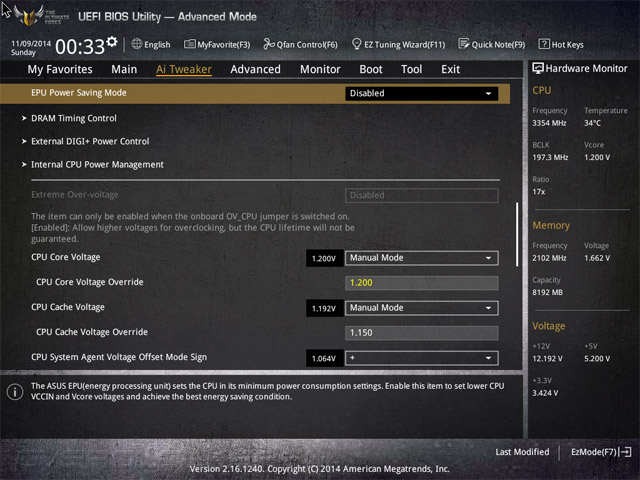
Task: Switch to My Favorites tab
Action: tap(60, 69)
